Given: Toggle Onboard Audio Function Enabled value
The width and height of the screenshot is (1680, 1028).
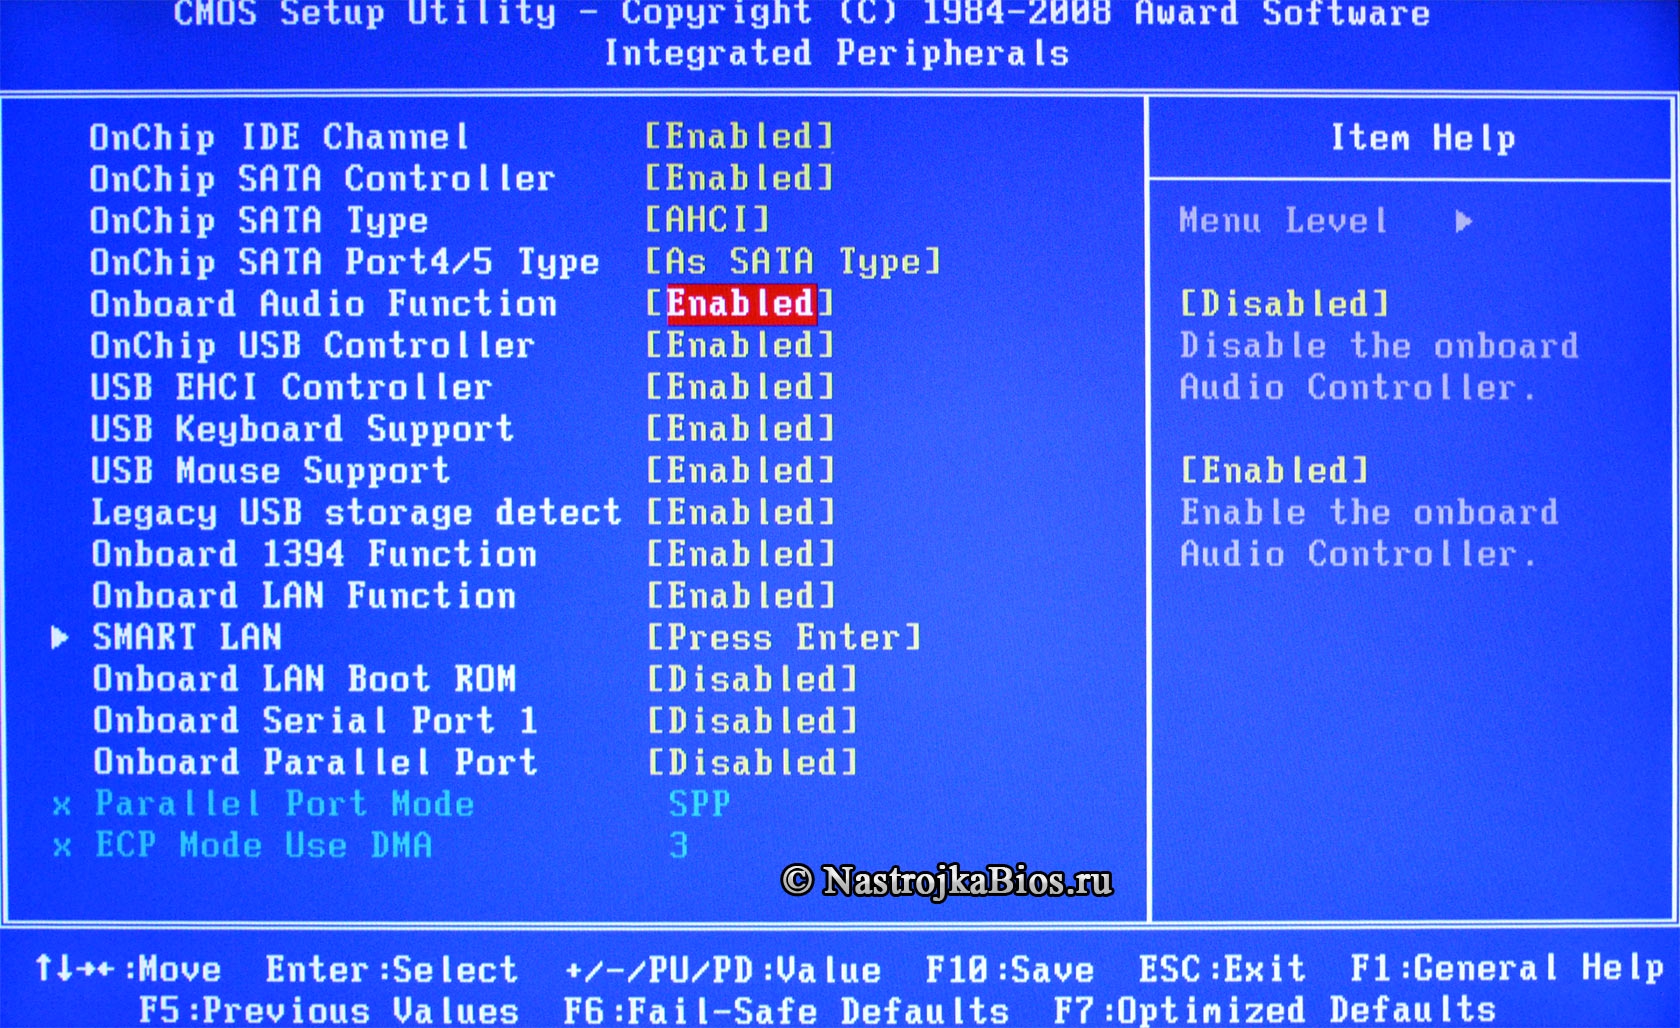Looking at the screenshot, I should tap(740, 304).
